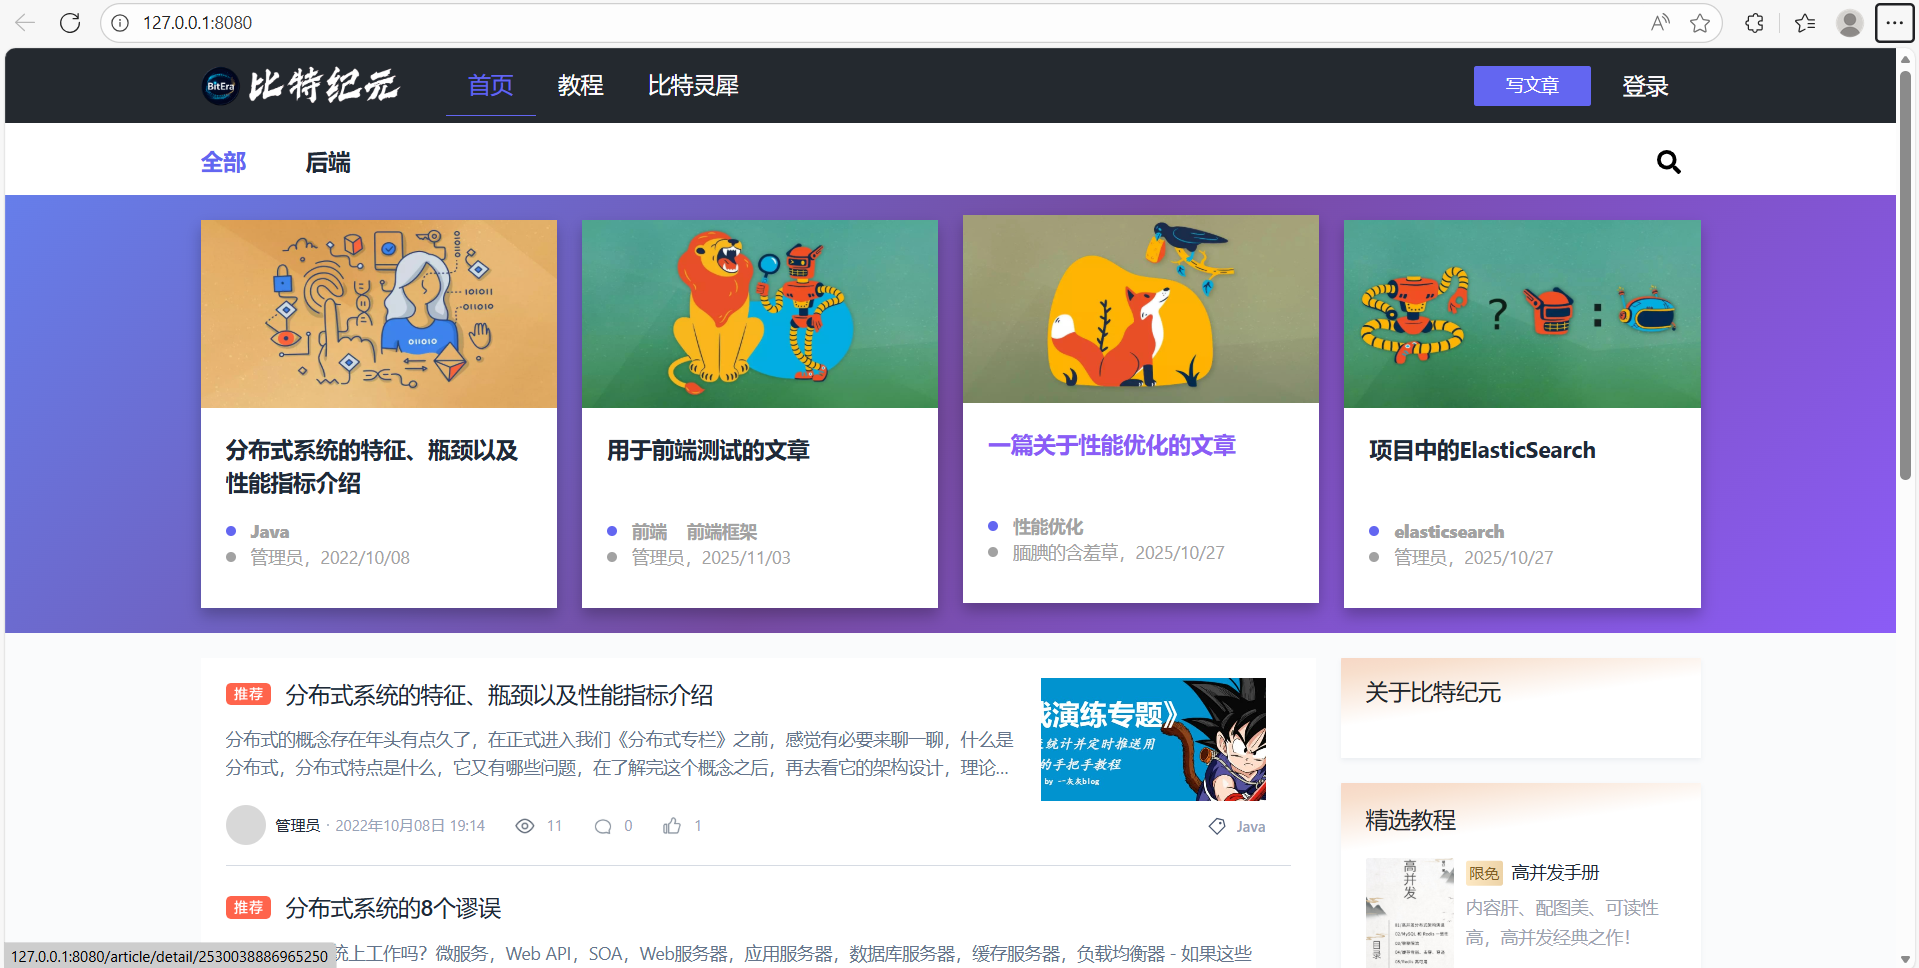The height and width of the screenshot is (968, 1919).
Task: Click the 登录 login link
Action: (x=1645, y=86)
